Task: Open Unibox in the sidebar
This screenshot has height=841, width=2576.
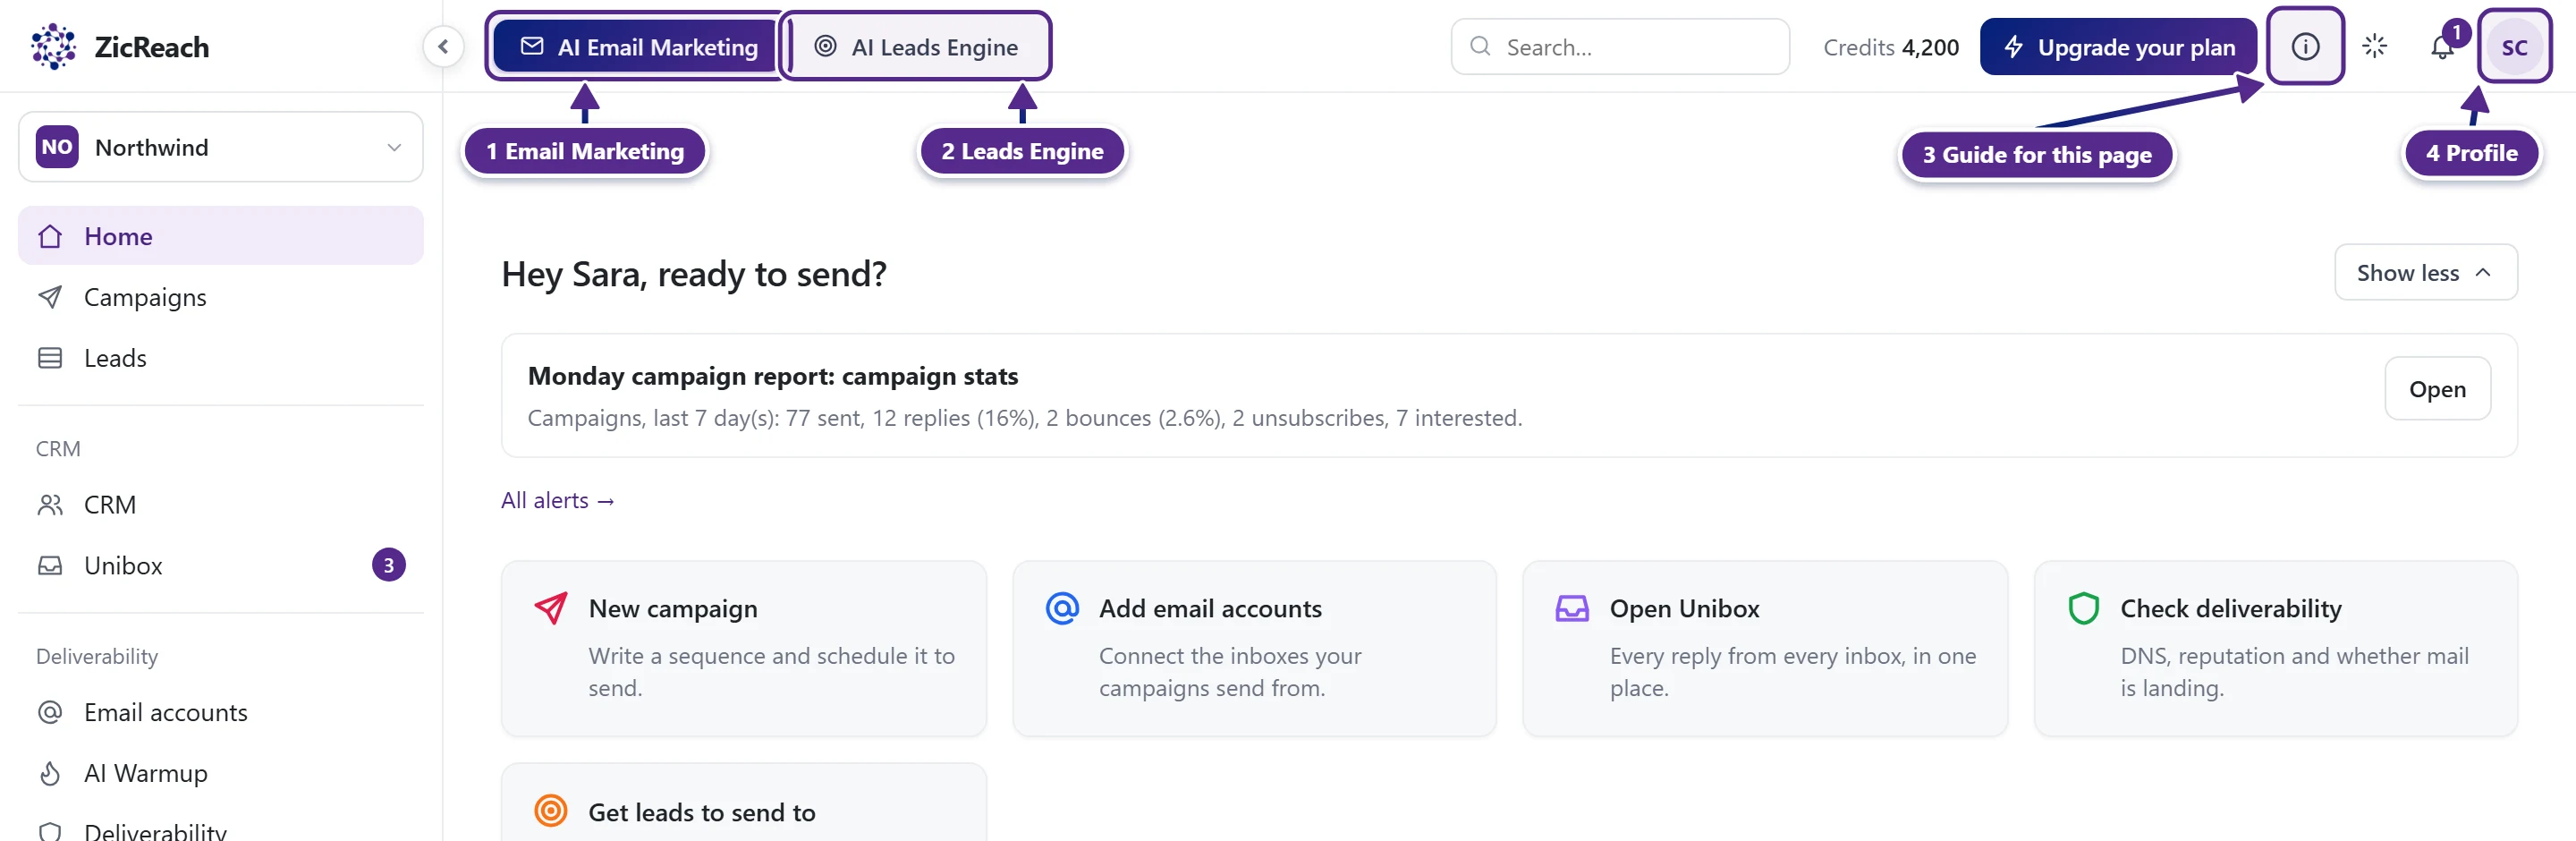Action: coord(221,565)
